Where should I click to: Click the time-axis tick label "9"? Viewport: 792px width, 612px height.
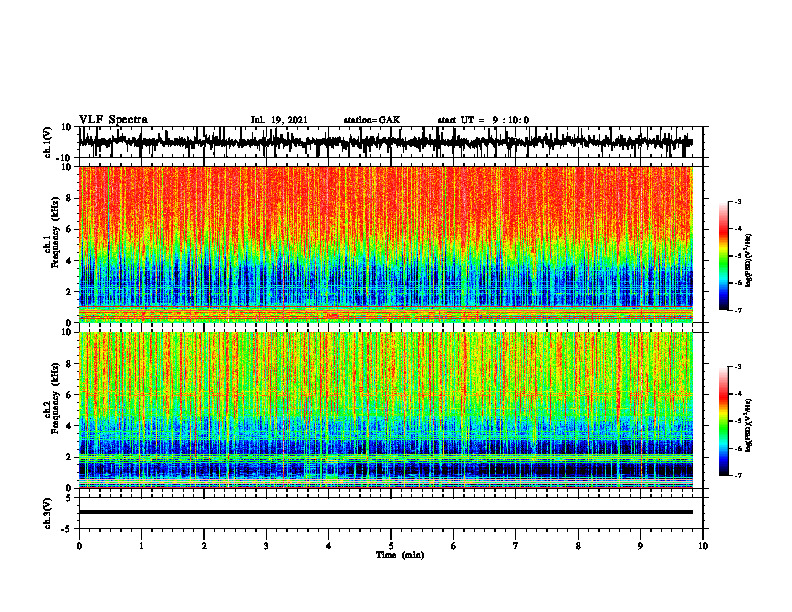tap(640, 546)
